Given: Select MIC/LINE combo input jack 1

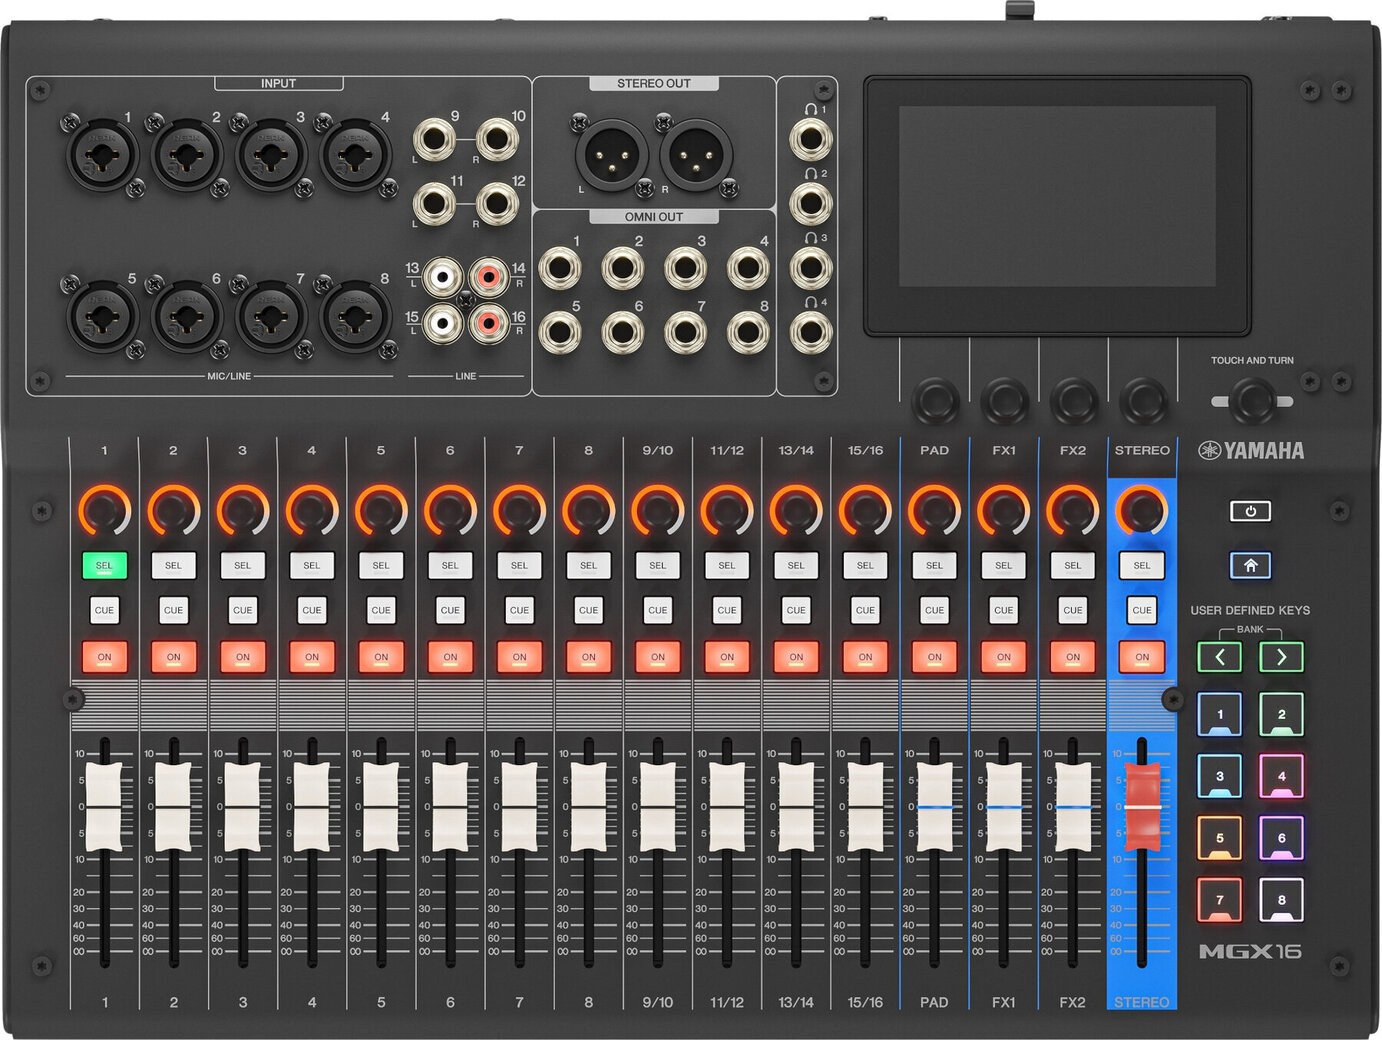Looking at the screenshot, I should coord(102,154).
